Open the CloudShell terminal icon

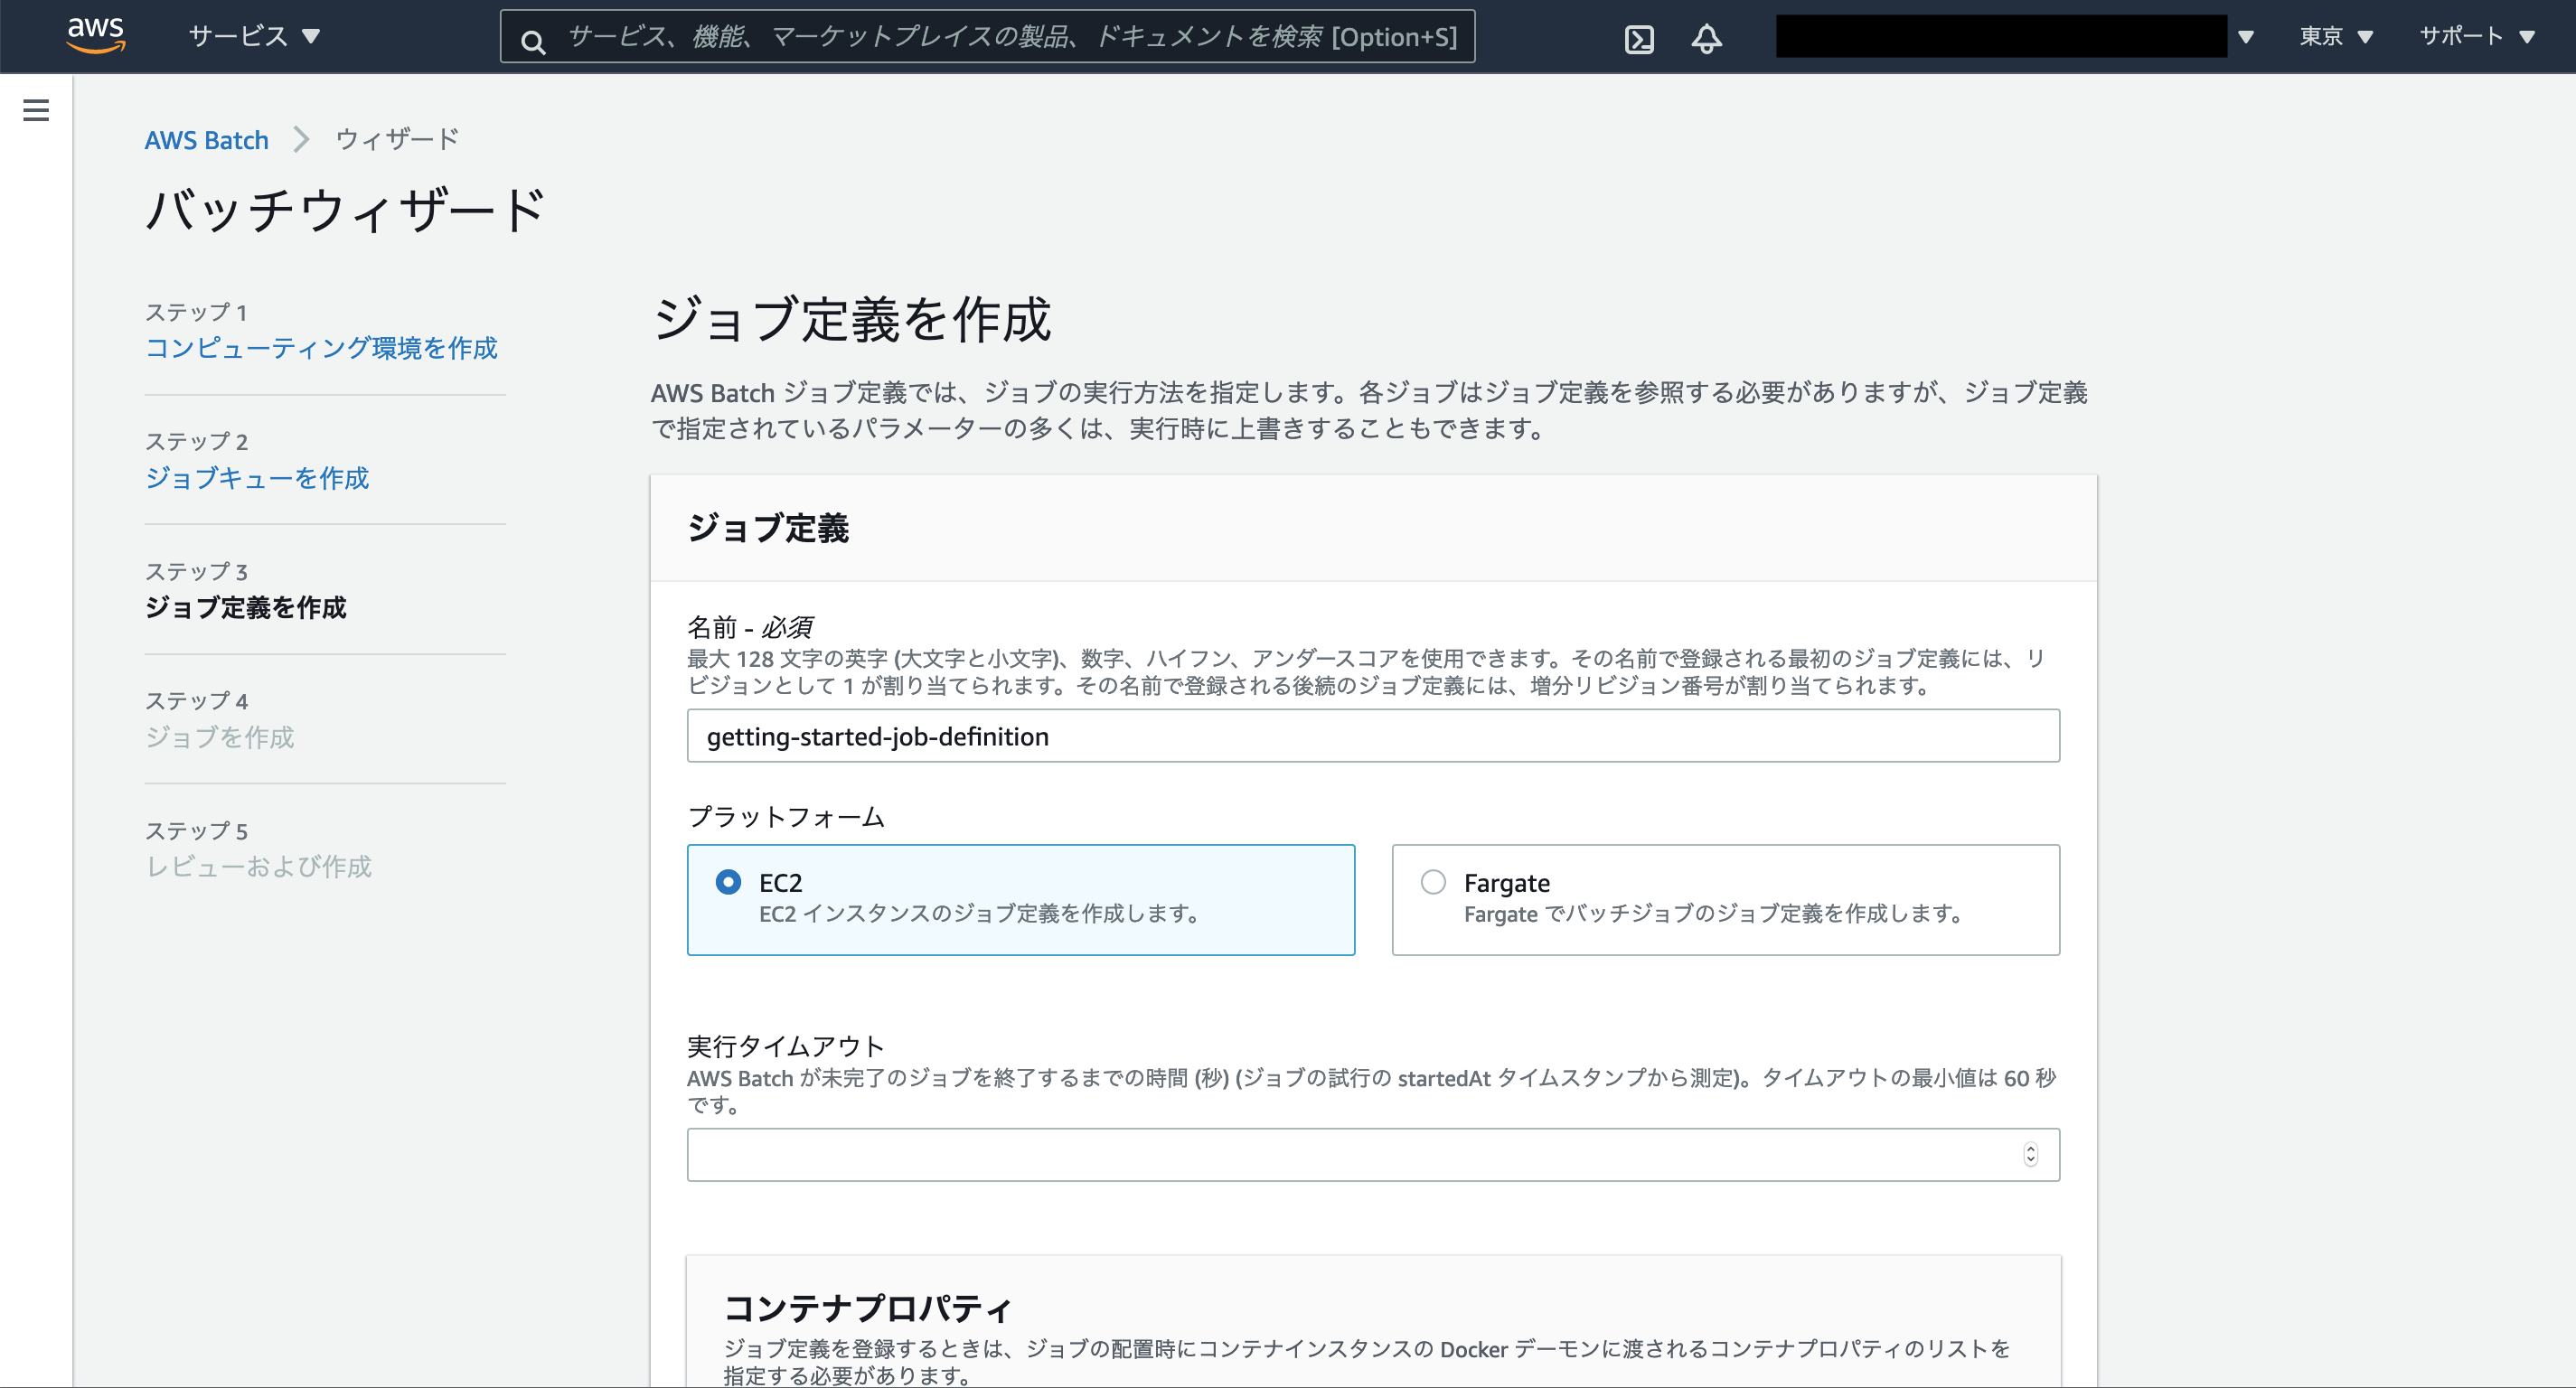pos(1639,40)
